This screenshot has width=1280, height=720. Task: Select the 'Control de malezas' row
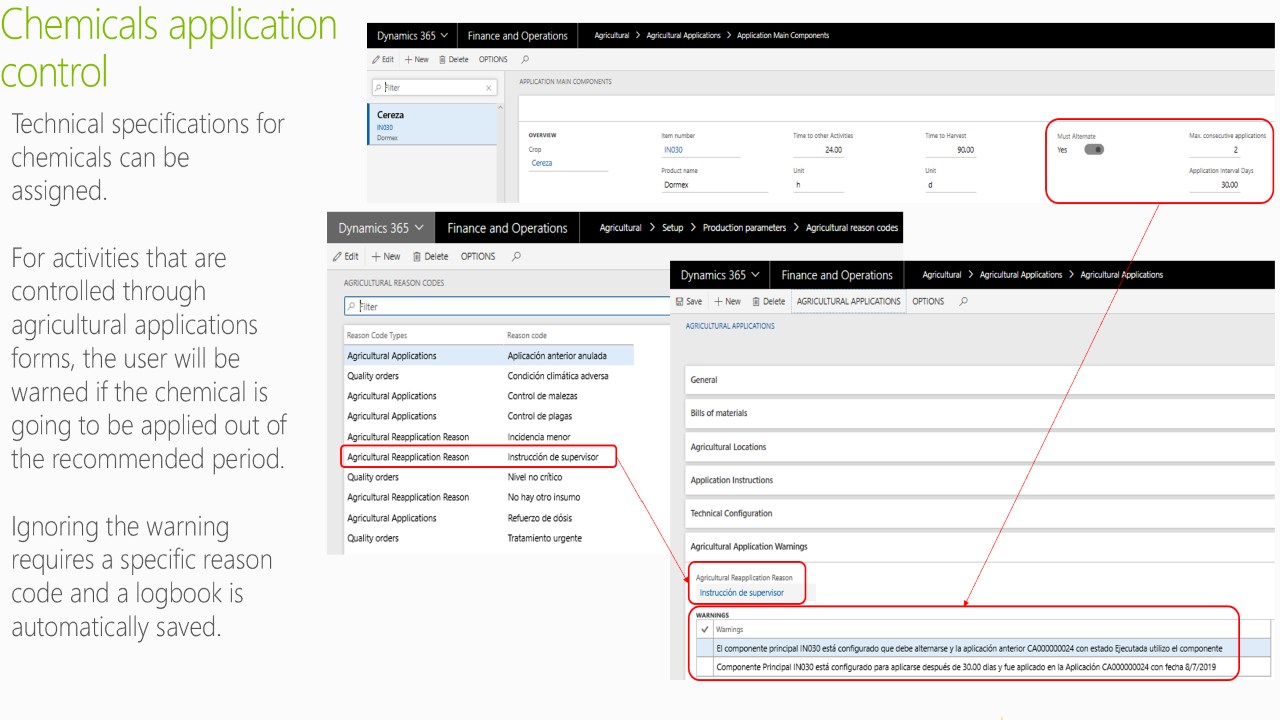point(490,396)
